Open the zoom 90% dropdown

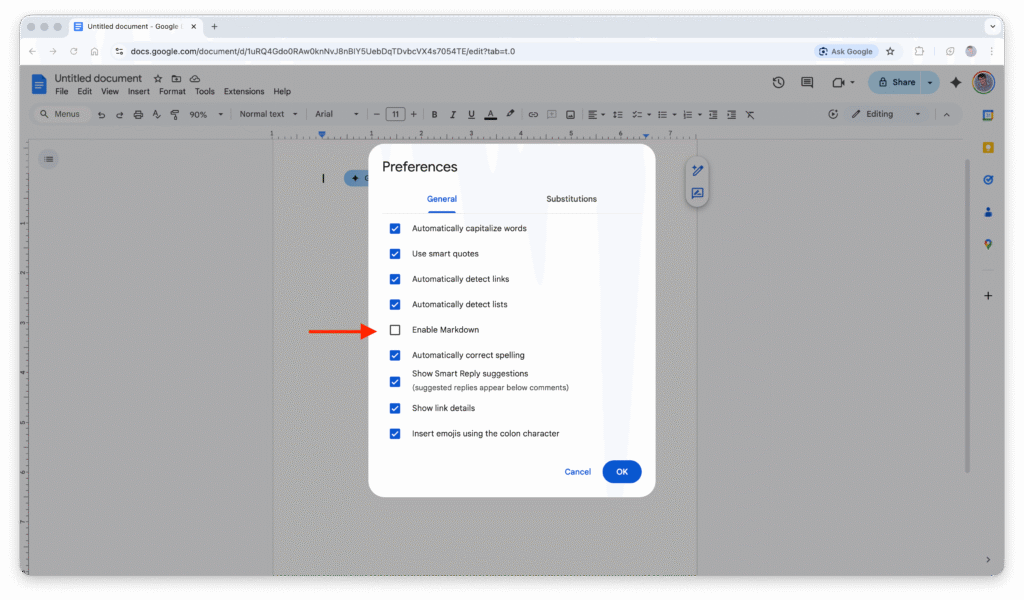[x=203, y=115]
